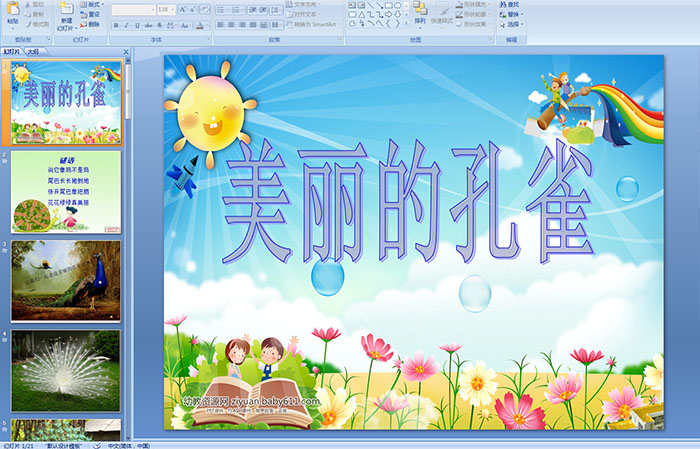Close the slides/outline pane
This screenshot has width=700, height=449.
pyautogui.click(x=126, y=52)
